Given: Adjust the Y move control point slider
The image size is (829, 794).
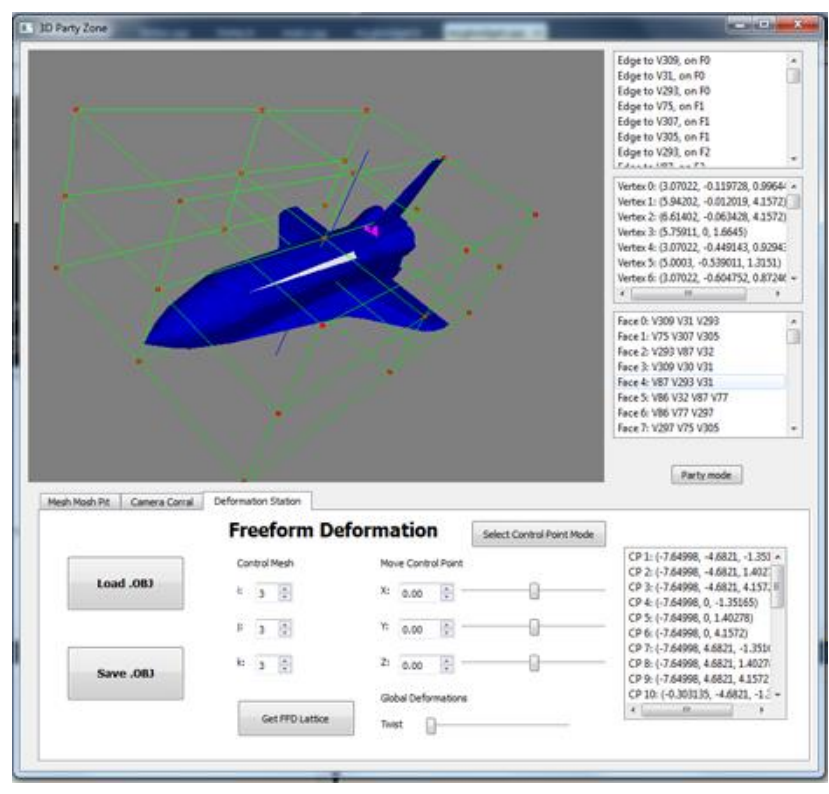Looking at the screenshot, I should (x=533, y=626).
